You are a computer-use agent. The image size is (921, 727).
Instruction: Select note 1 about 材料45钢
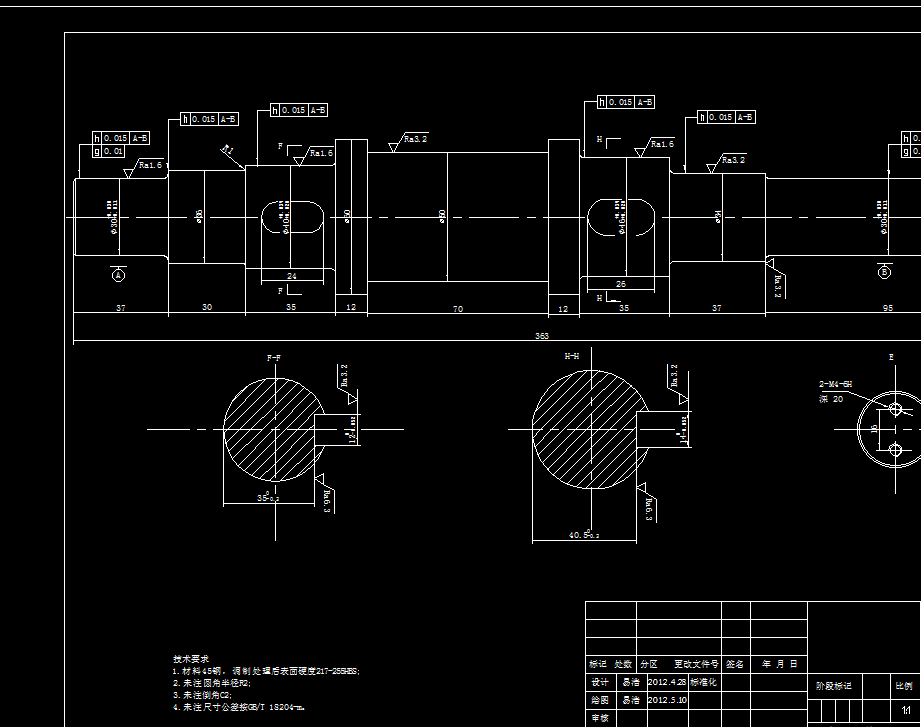tap(266, 671)
